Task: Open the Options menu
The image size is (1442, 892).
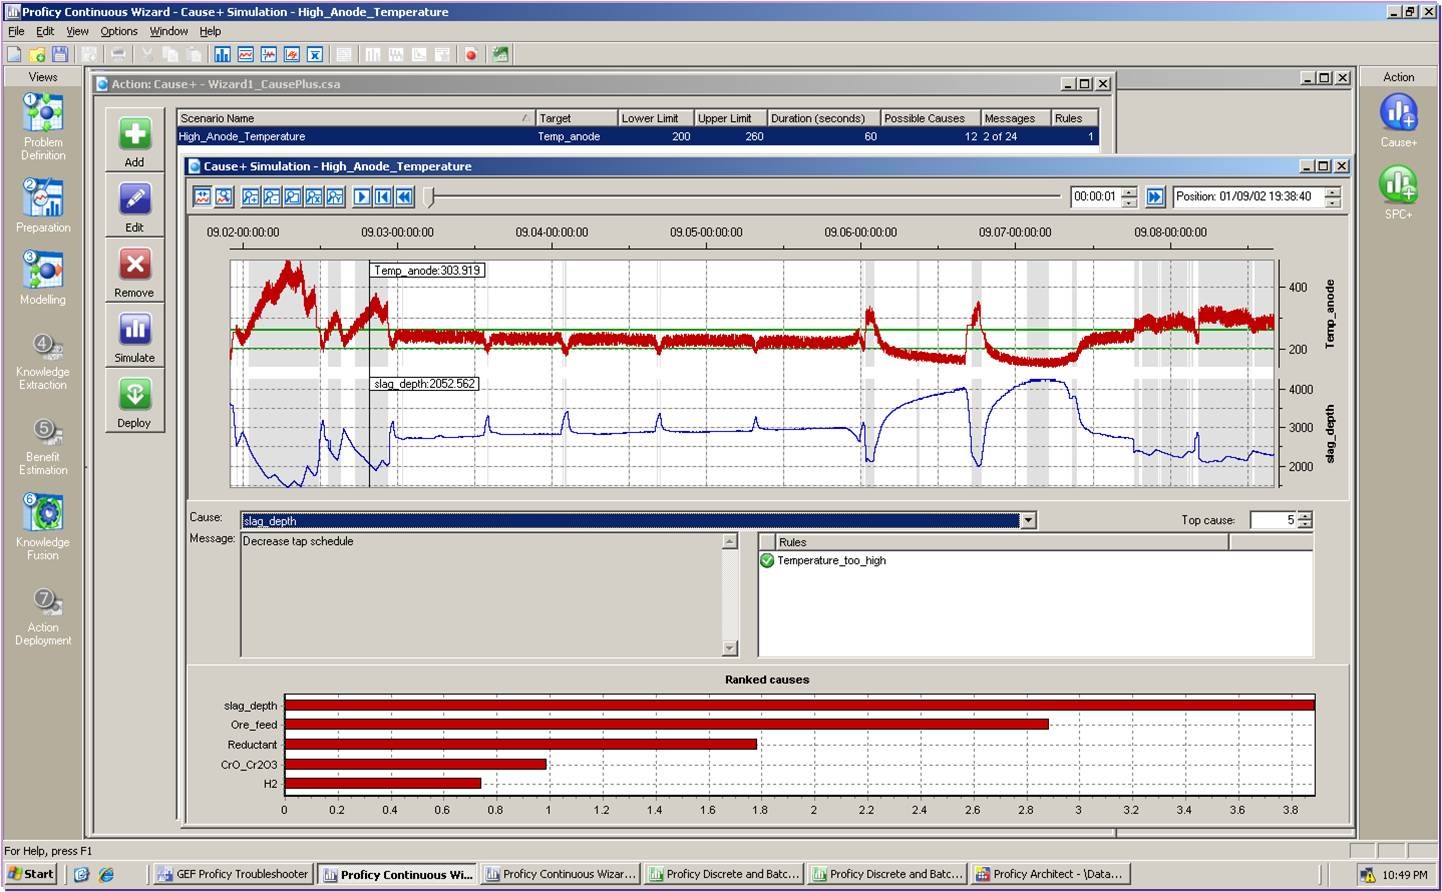Action: pyautogui.click(x=119, y=31)
